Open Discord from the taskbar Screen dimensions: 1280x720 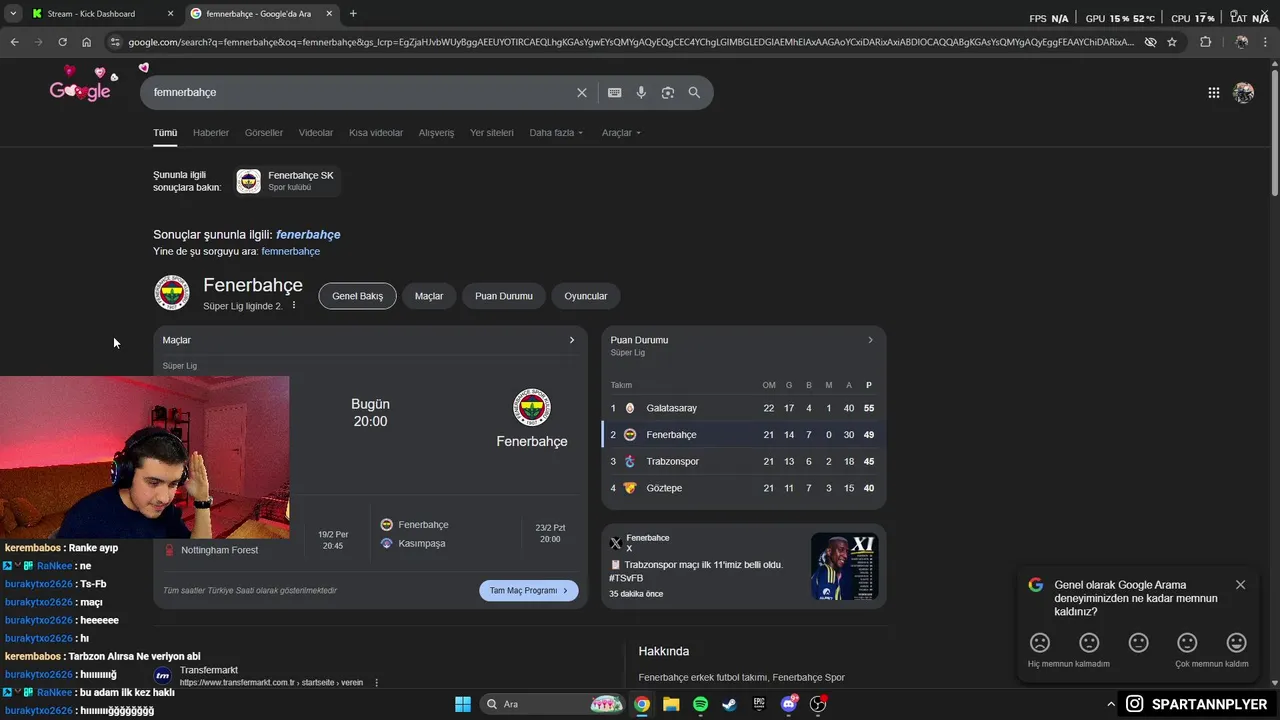click(789, 704)
